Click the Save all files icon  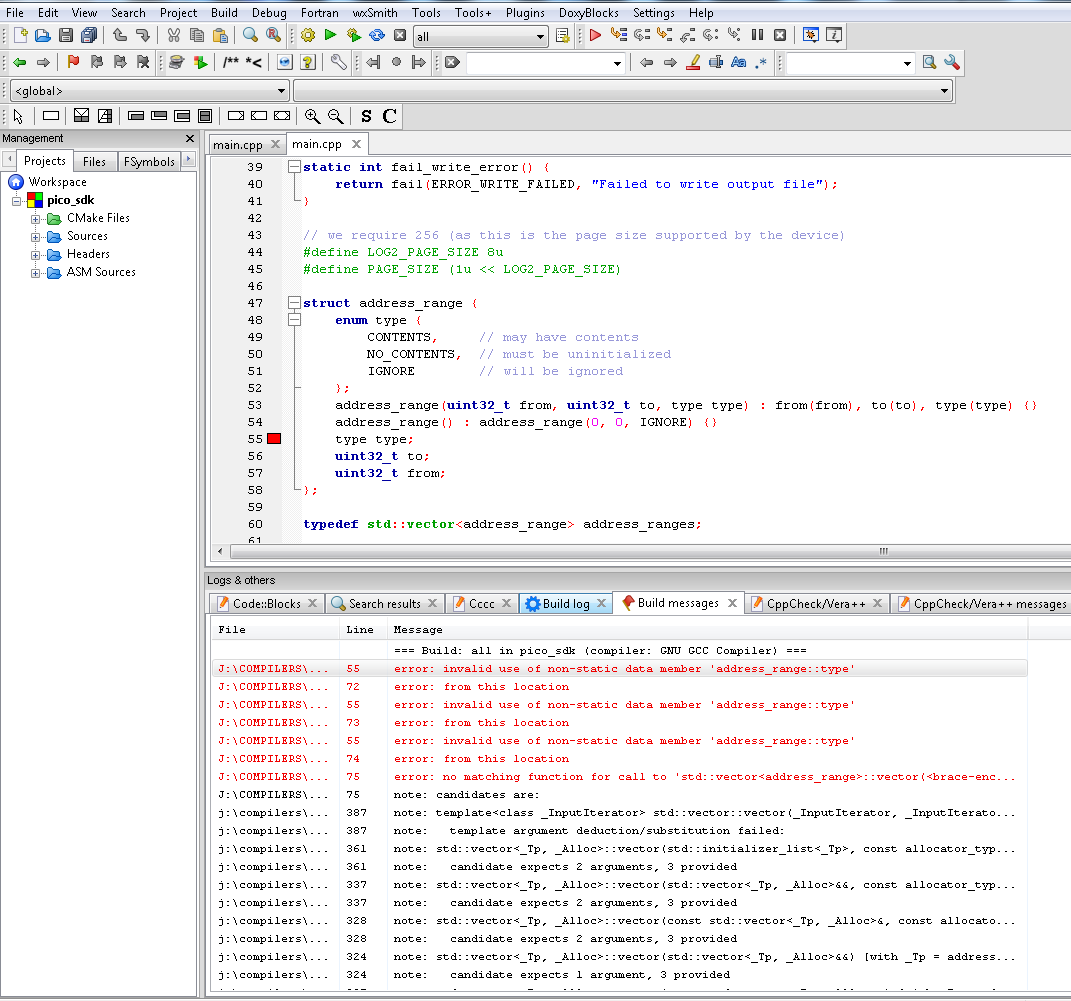click(x=87, y=35)
